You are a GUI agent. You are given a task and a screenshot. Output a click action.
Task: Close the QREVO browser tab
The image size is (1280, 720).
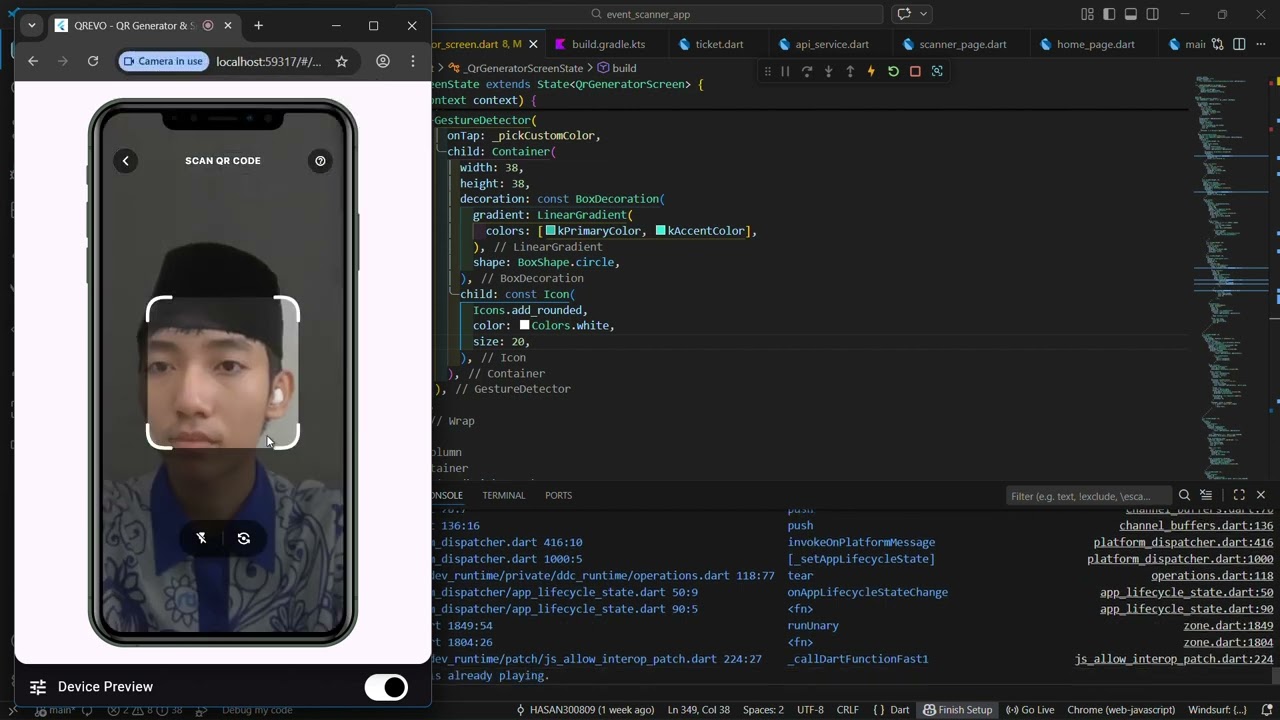229,25
